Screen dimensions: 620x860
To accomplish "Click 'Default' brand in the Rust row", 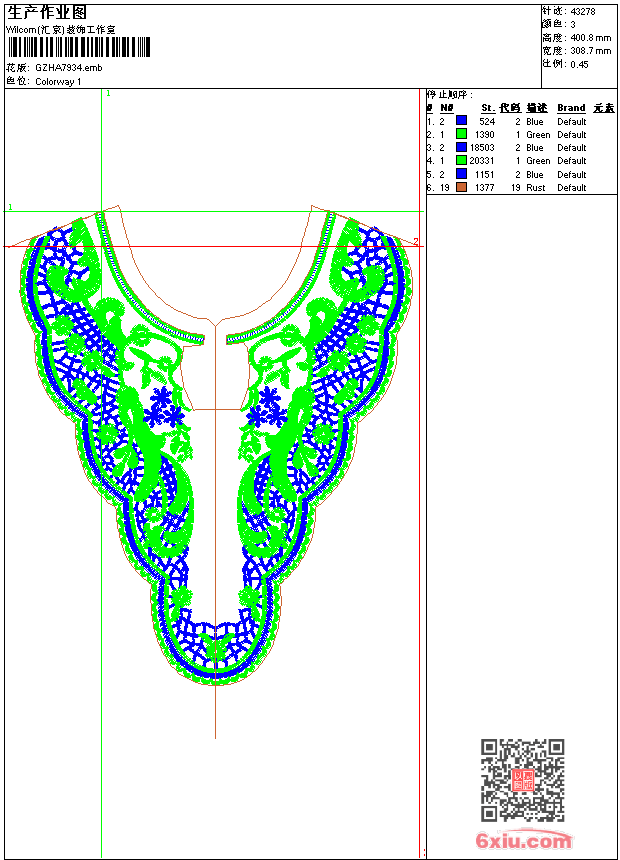I will point(572,188).
